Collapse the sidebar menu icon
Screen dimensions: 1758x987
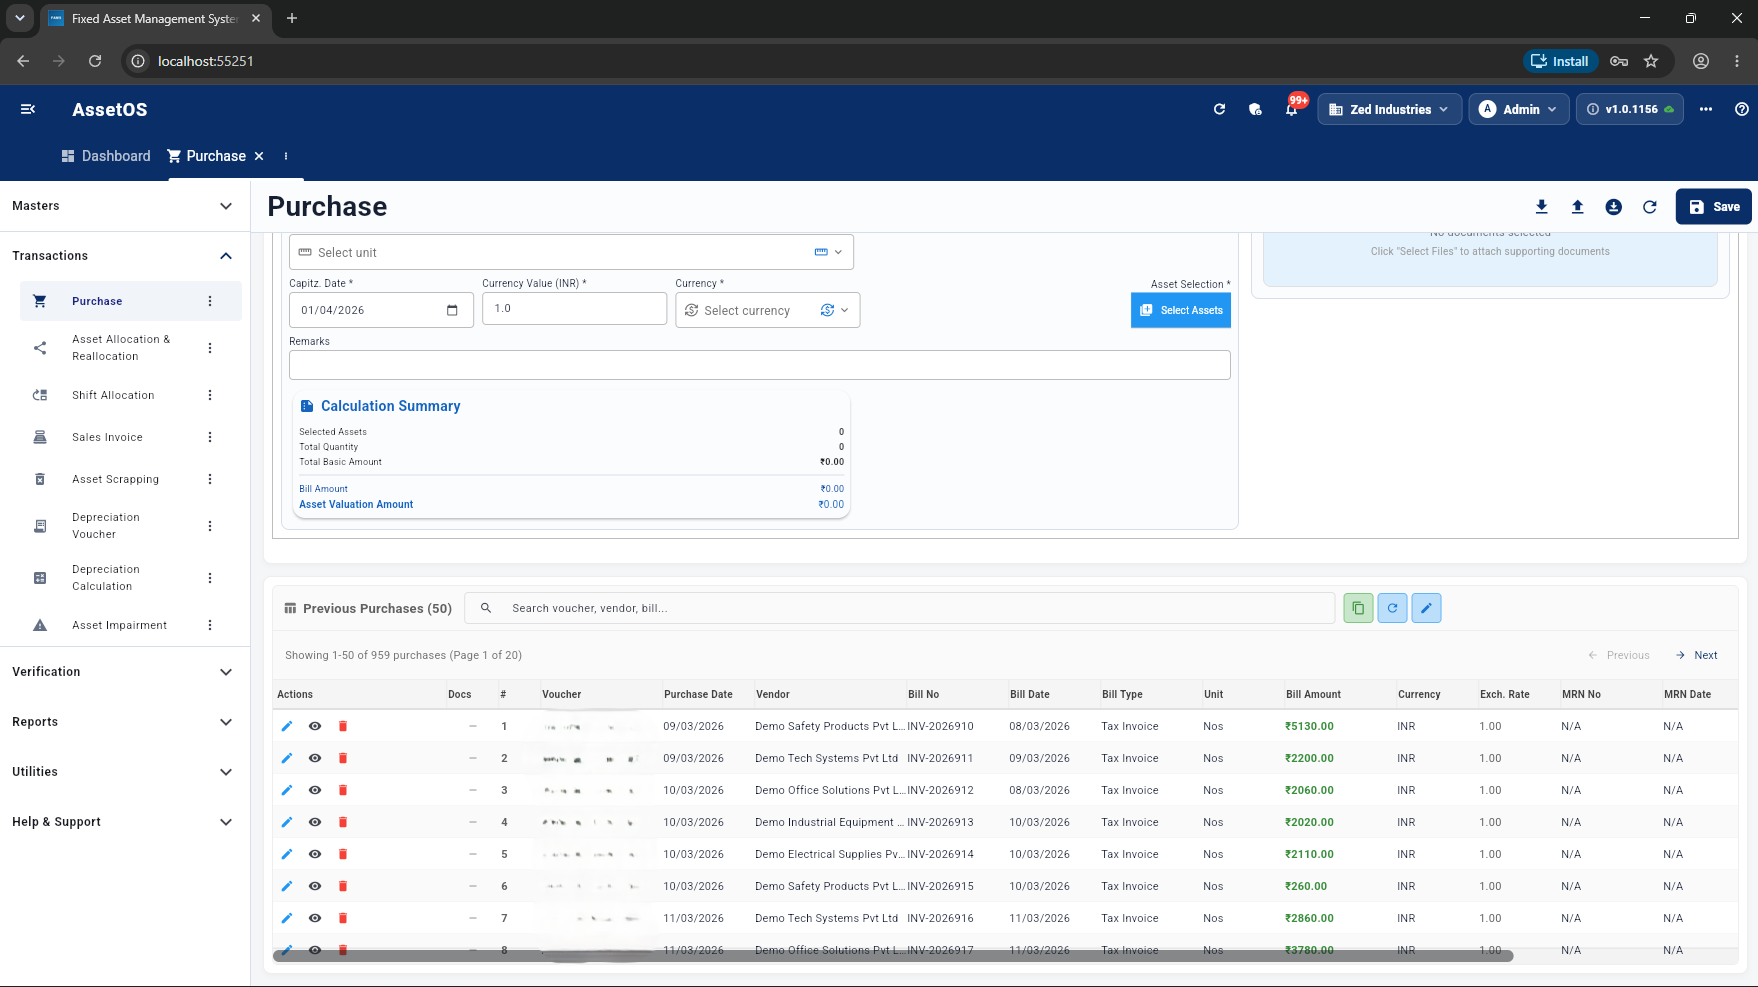click(28, 109)
